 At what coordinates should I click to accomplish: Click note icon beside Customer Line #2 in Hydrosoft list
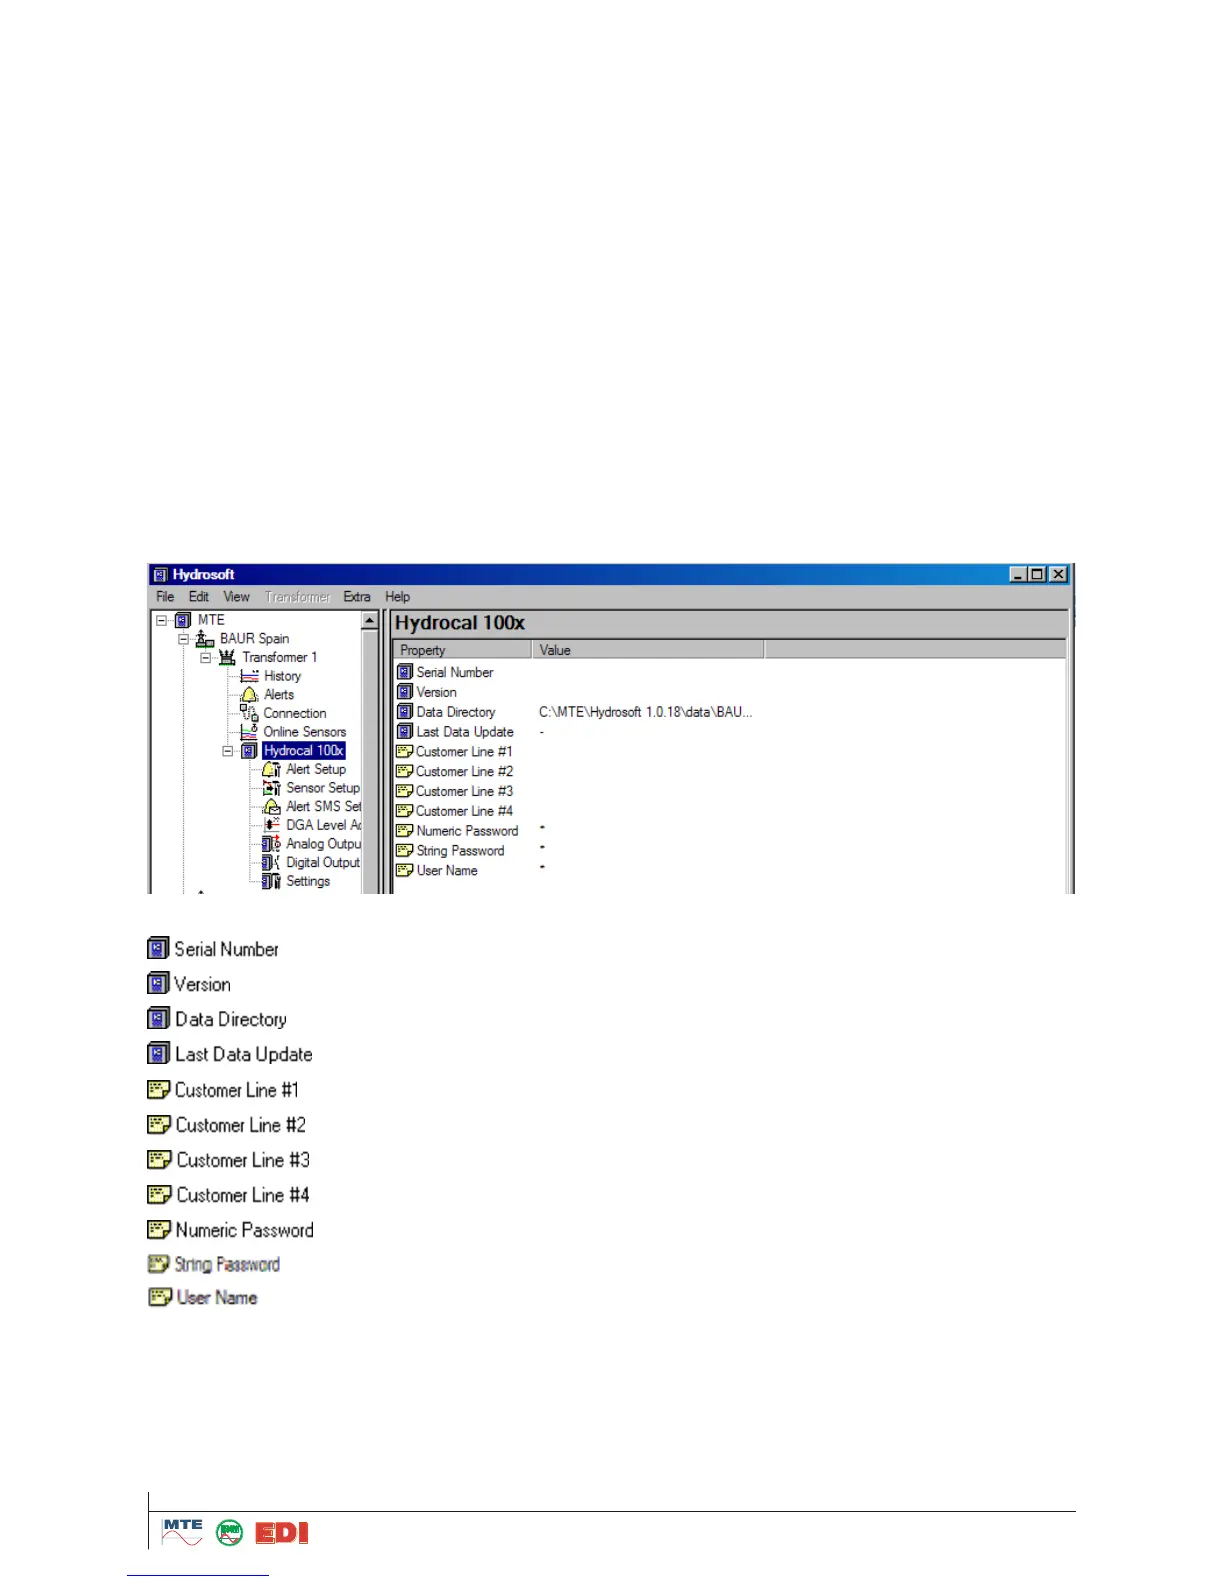click(405, 771)
